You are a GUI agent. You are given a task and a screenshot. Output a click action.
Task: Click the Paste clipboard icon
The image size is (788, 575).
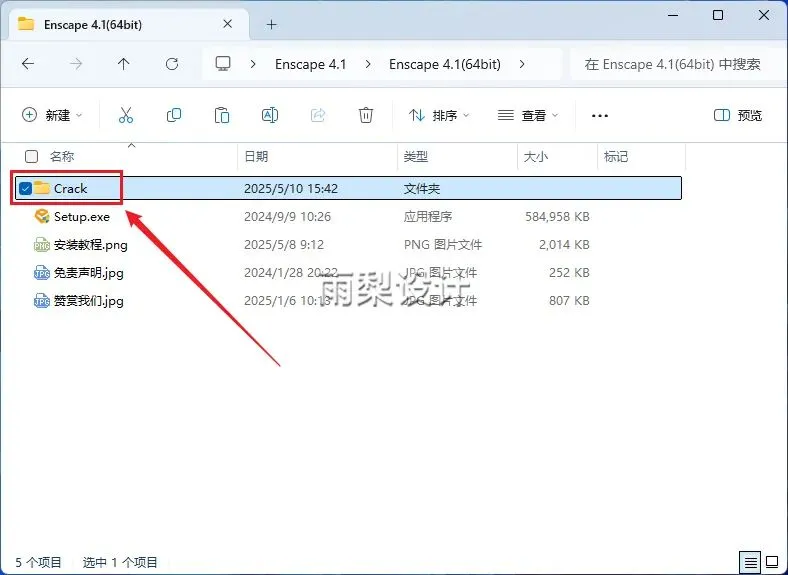(222, 115)
